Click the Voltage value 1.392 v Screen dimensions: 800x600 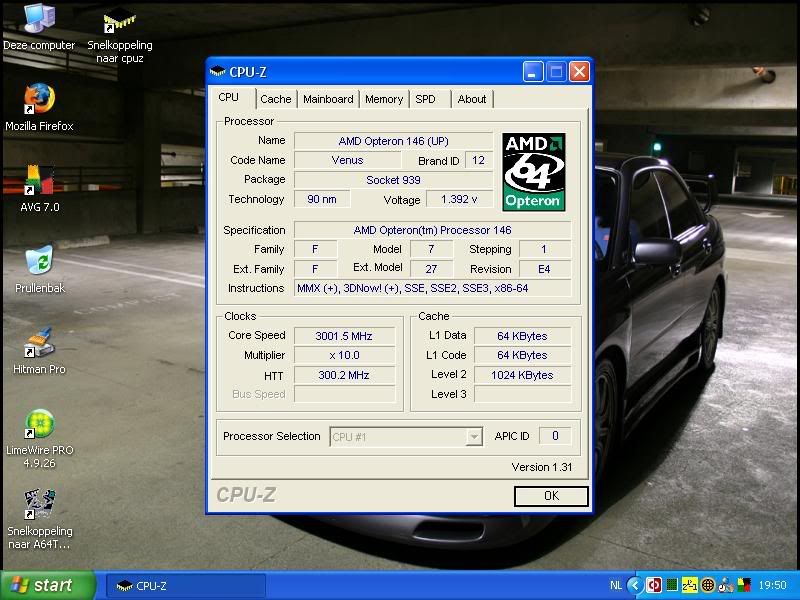(459, 199)
